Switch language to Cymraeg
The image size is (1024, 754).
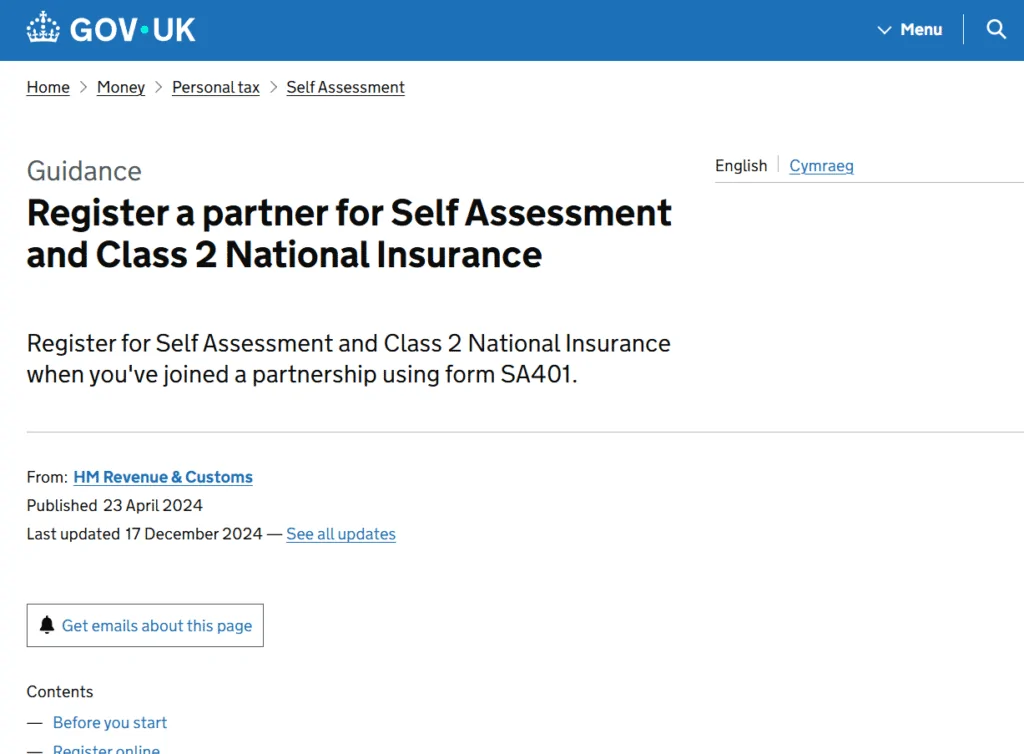(x=821, y=166)
